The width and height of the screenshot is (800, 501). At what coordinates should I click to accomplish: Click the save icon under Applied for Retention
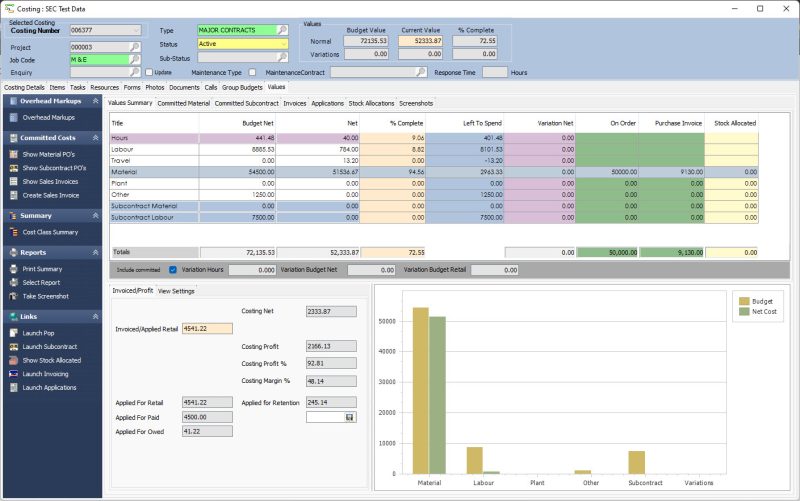(349, 417)
